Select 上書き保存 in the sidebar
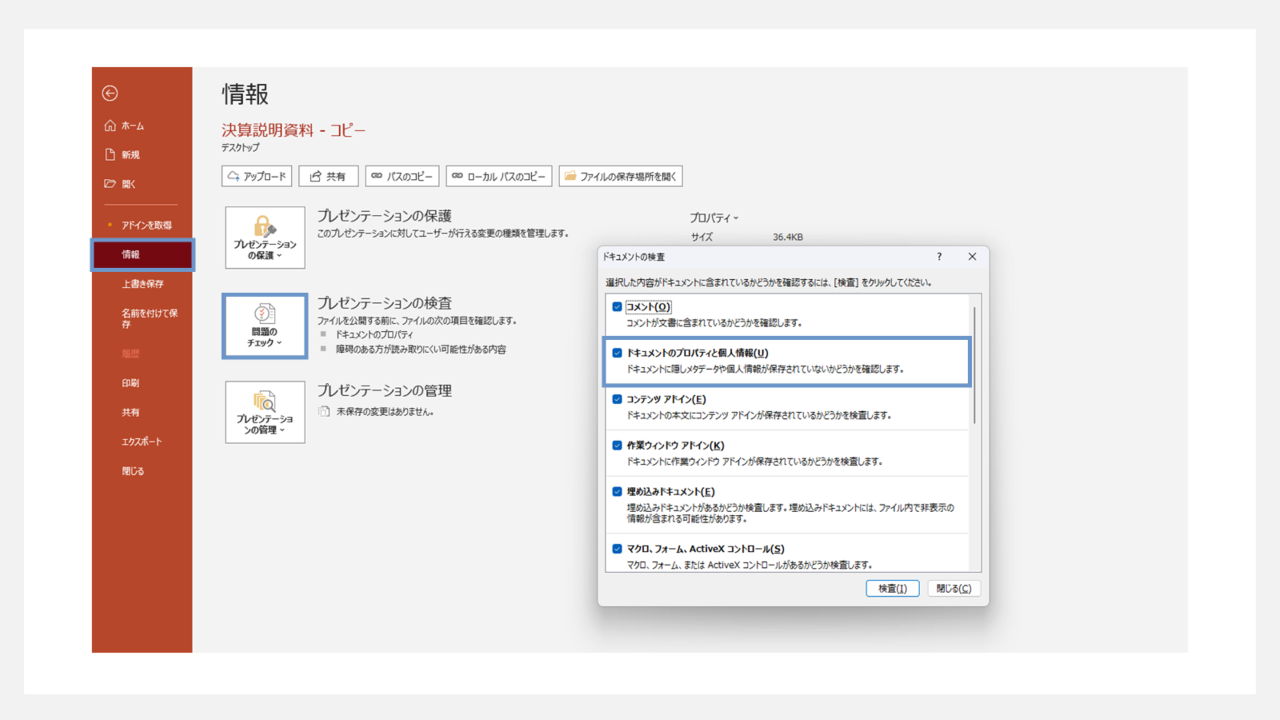Screen dimensions: 1280x720 tap(142, 284)
